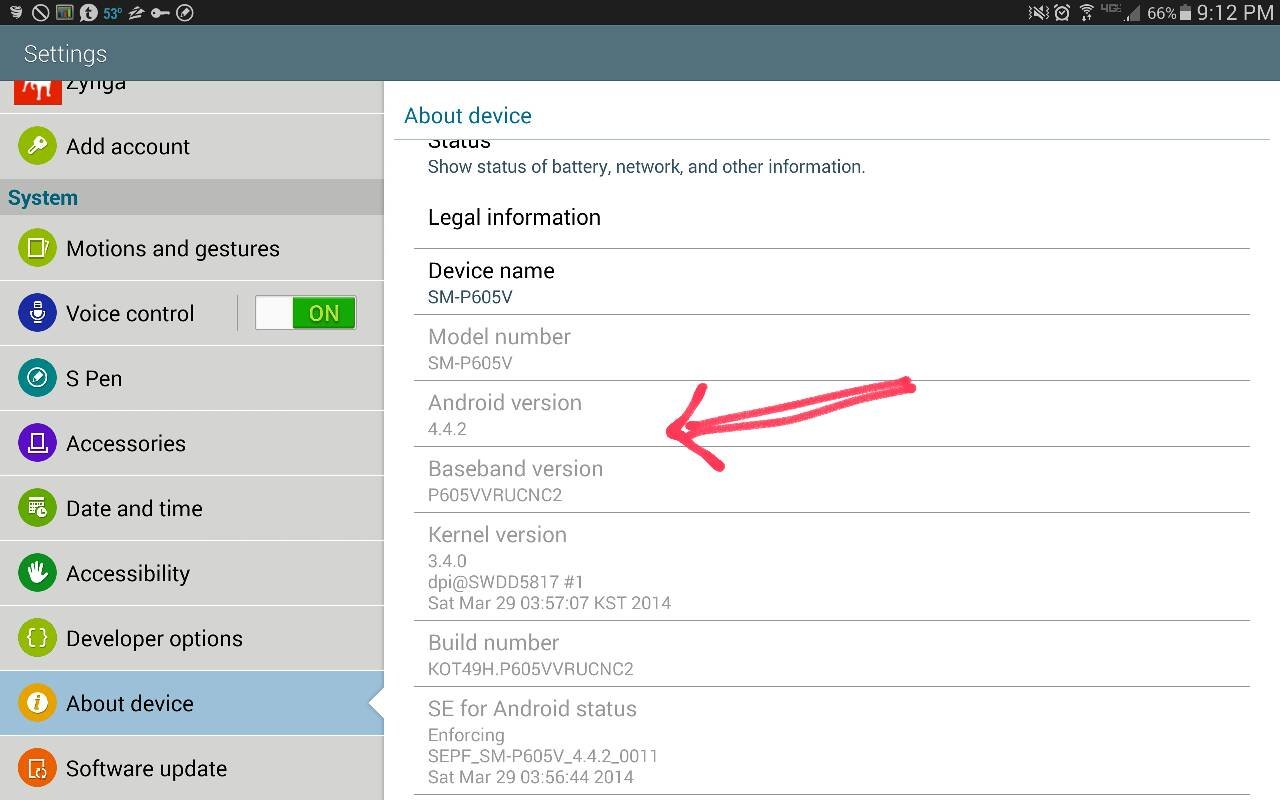Turn off the Voice control switch

coord(305,313)
